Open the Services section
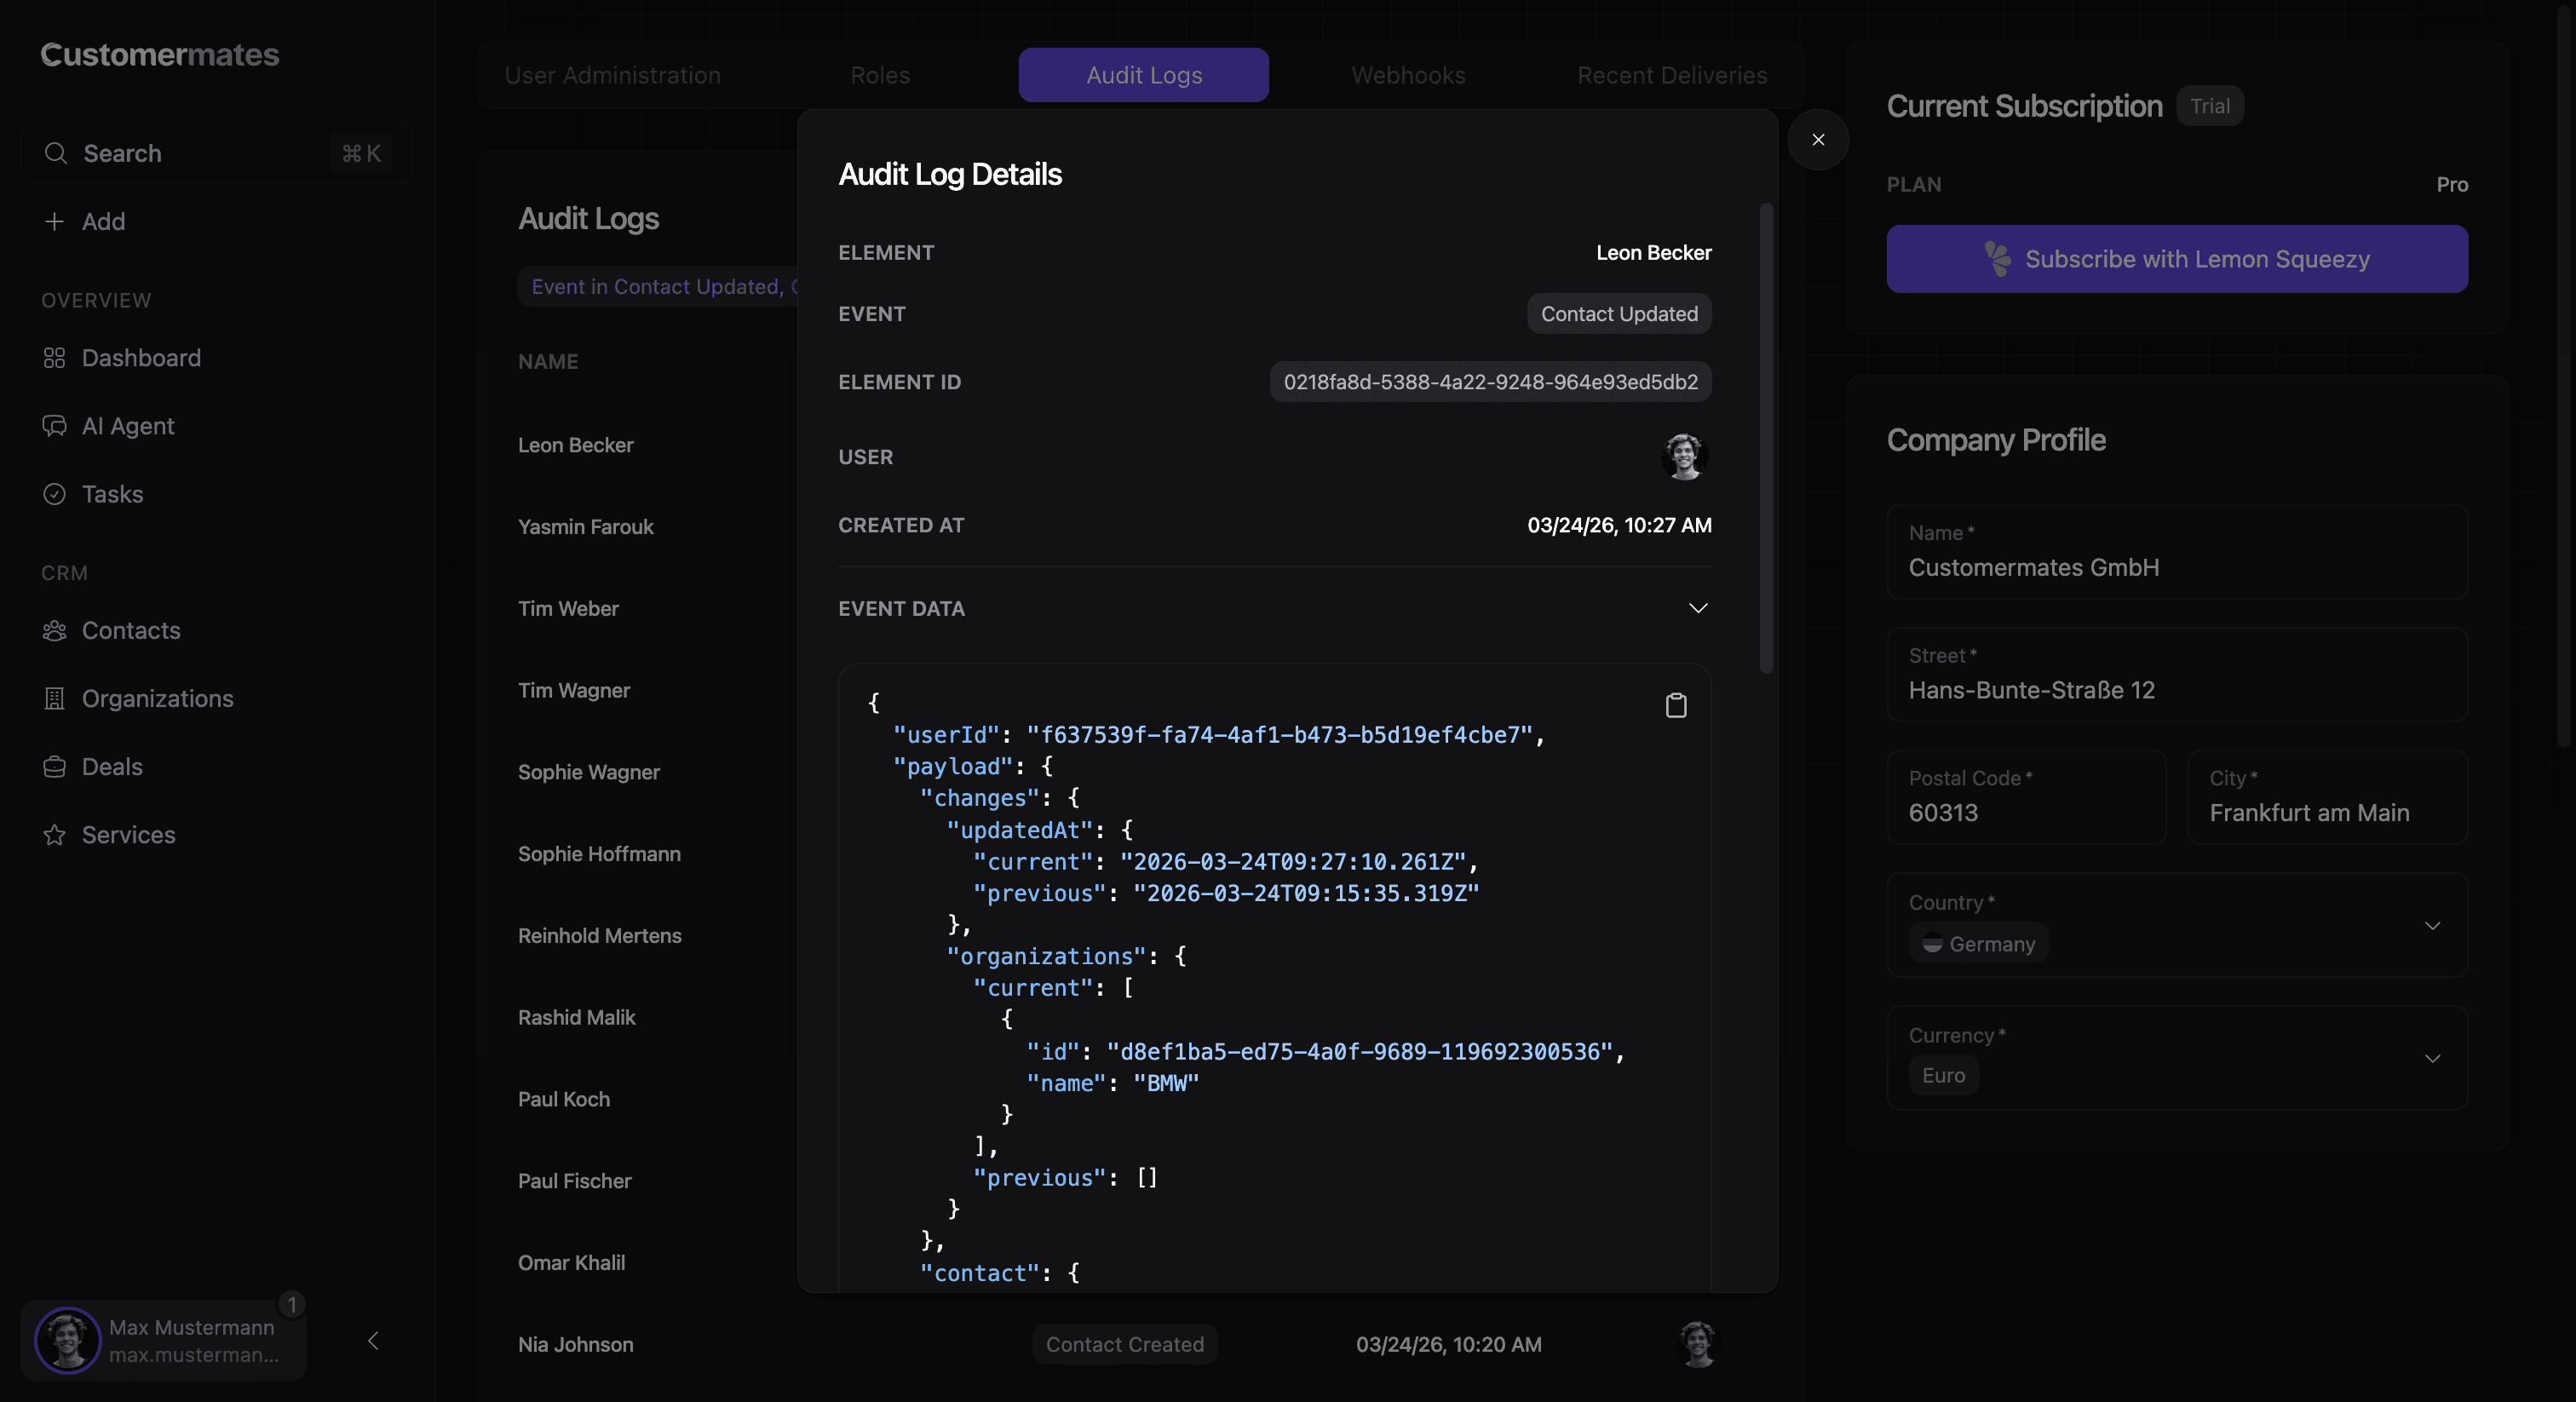Image resolution: width=2576 pixels, height=1402 pixels. point(128,834)
